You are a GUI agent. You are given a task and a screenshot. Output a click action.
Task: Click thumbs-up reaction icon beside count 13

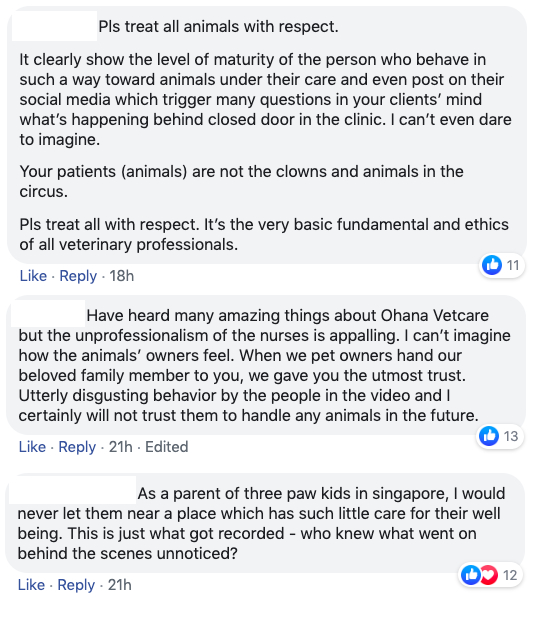489,436
